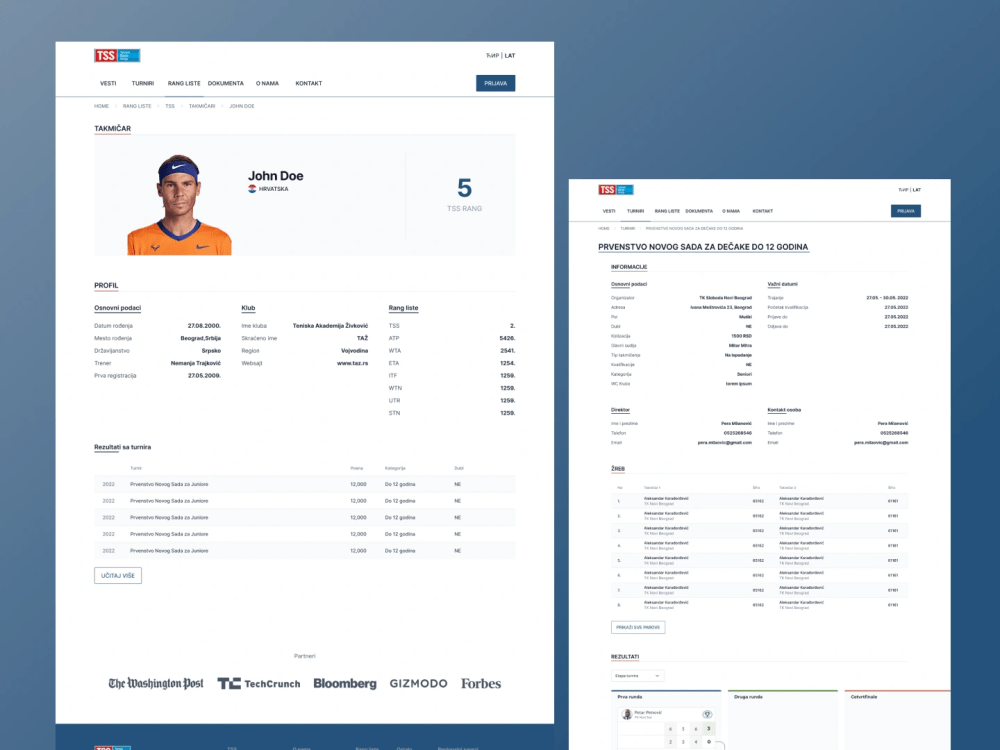
Task: Open the DOKUMENTA menu item
Action: click(225, 84)
